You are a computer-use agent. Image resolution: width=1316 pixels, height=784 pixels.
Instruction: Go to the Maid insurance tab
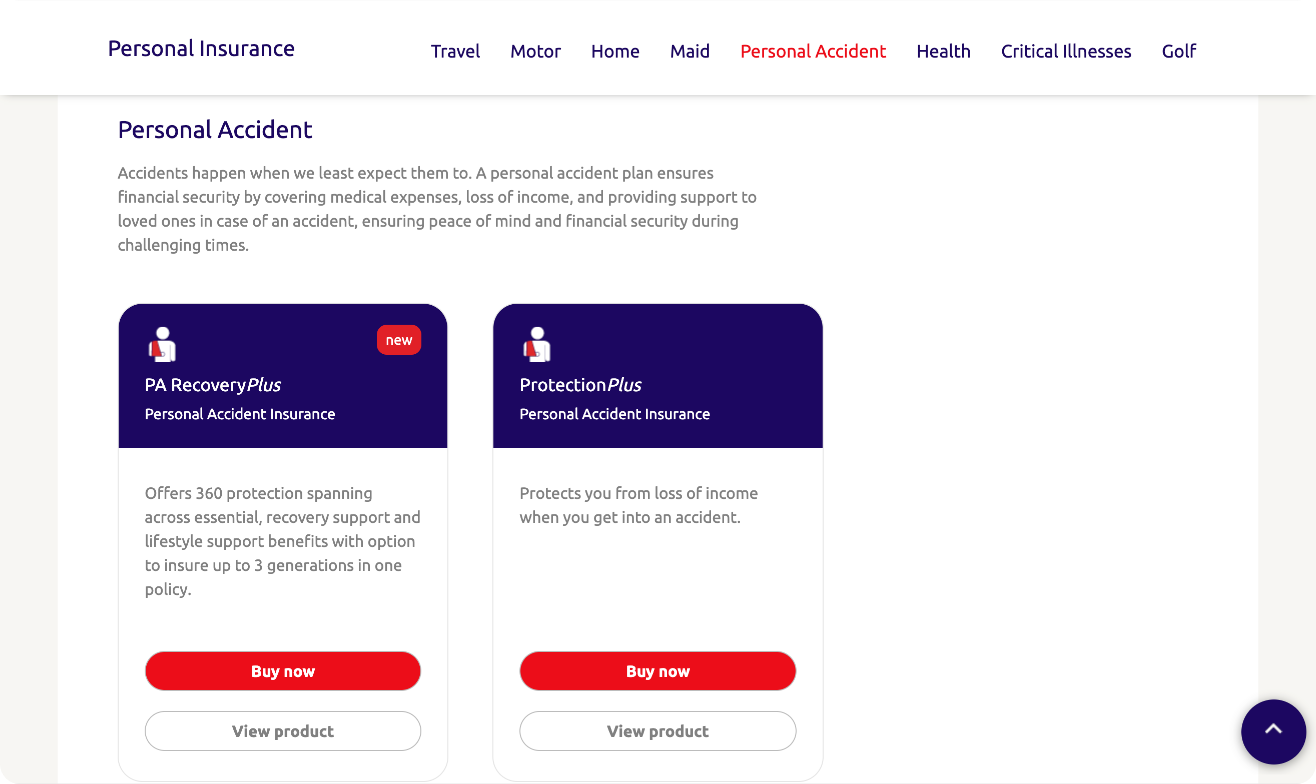pyautogui.click(x=690, y=51)
